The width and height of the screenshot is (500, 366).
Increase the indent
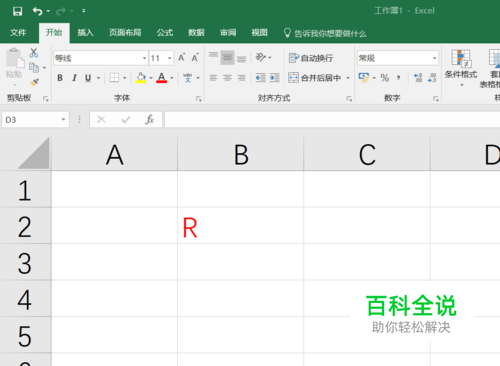point(274,78)
